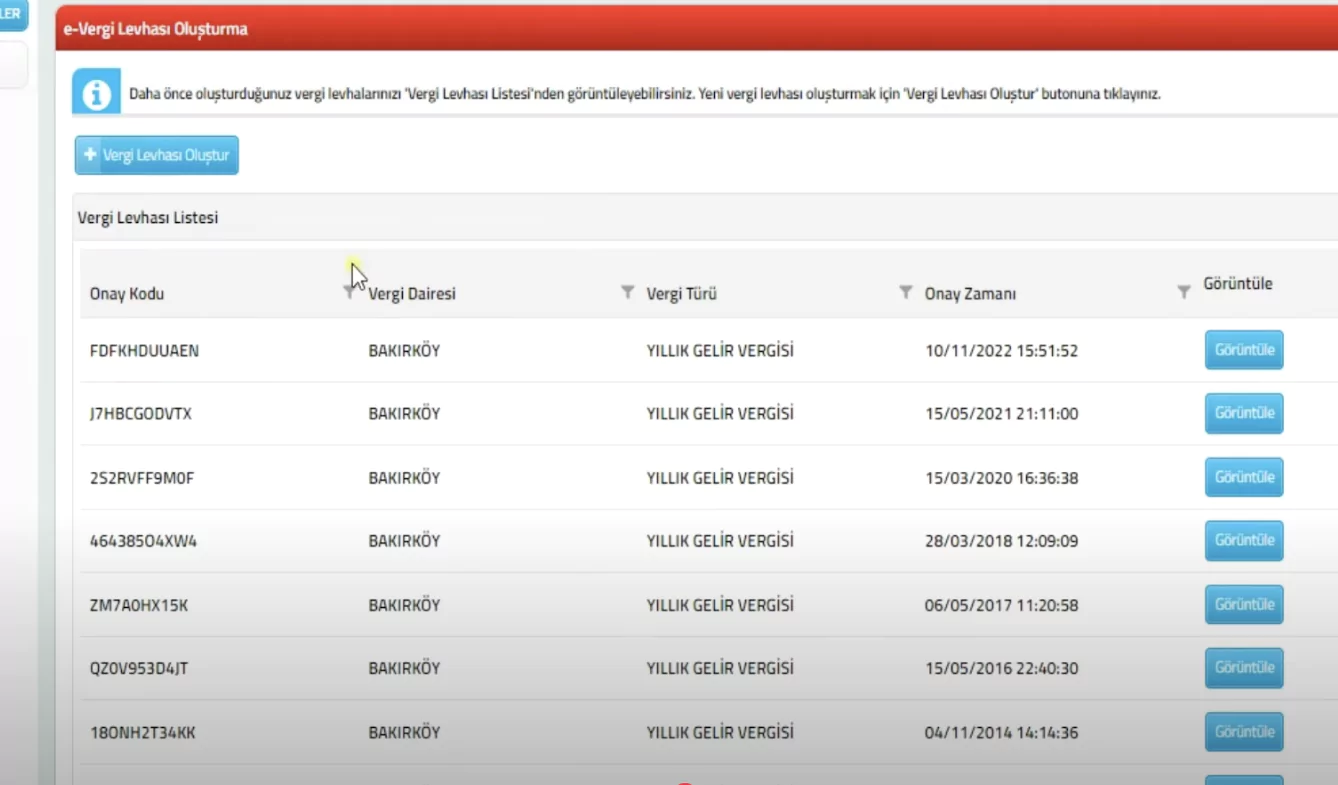View the 04/11/2014 tax plate entry
1338x785 pixels.
(1243, 732)
